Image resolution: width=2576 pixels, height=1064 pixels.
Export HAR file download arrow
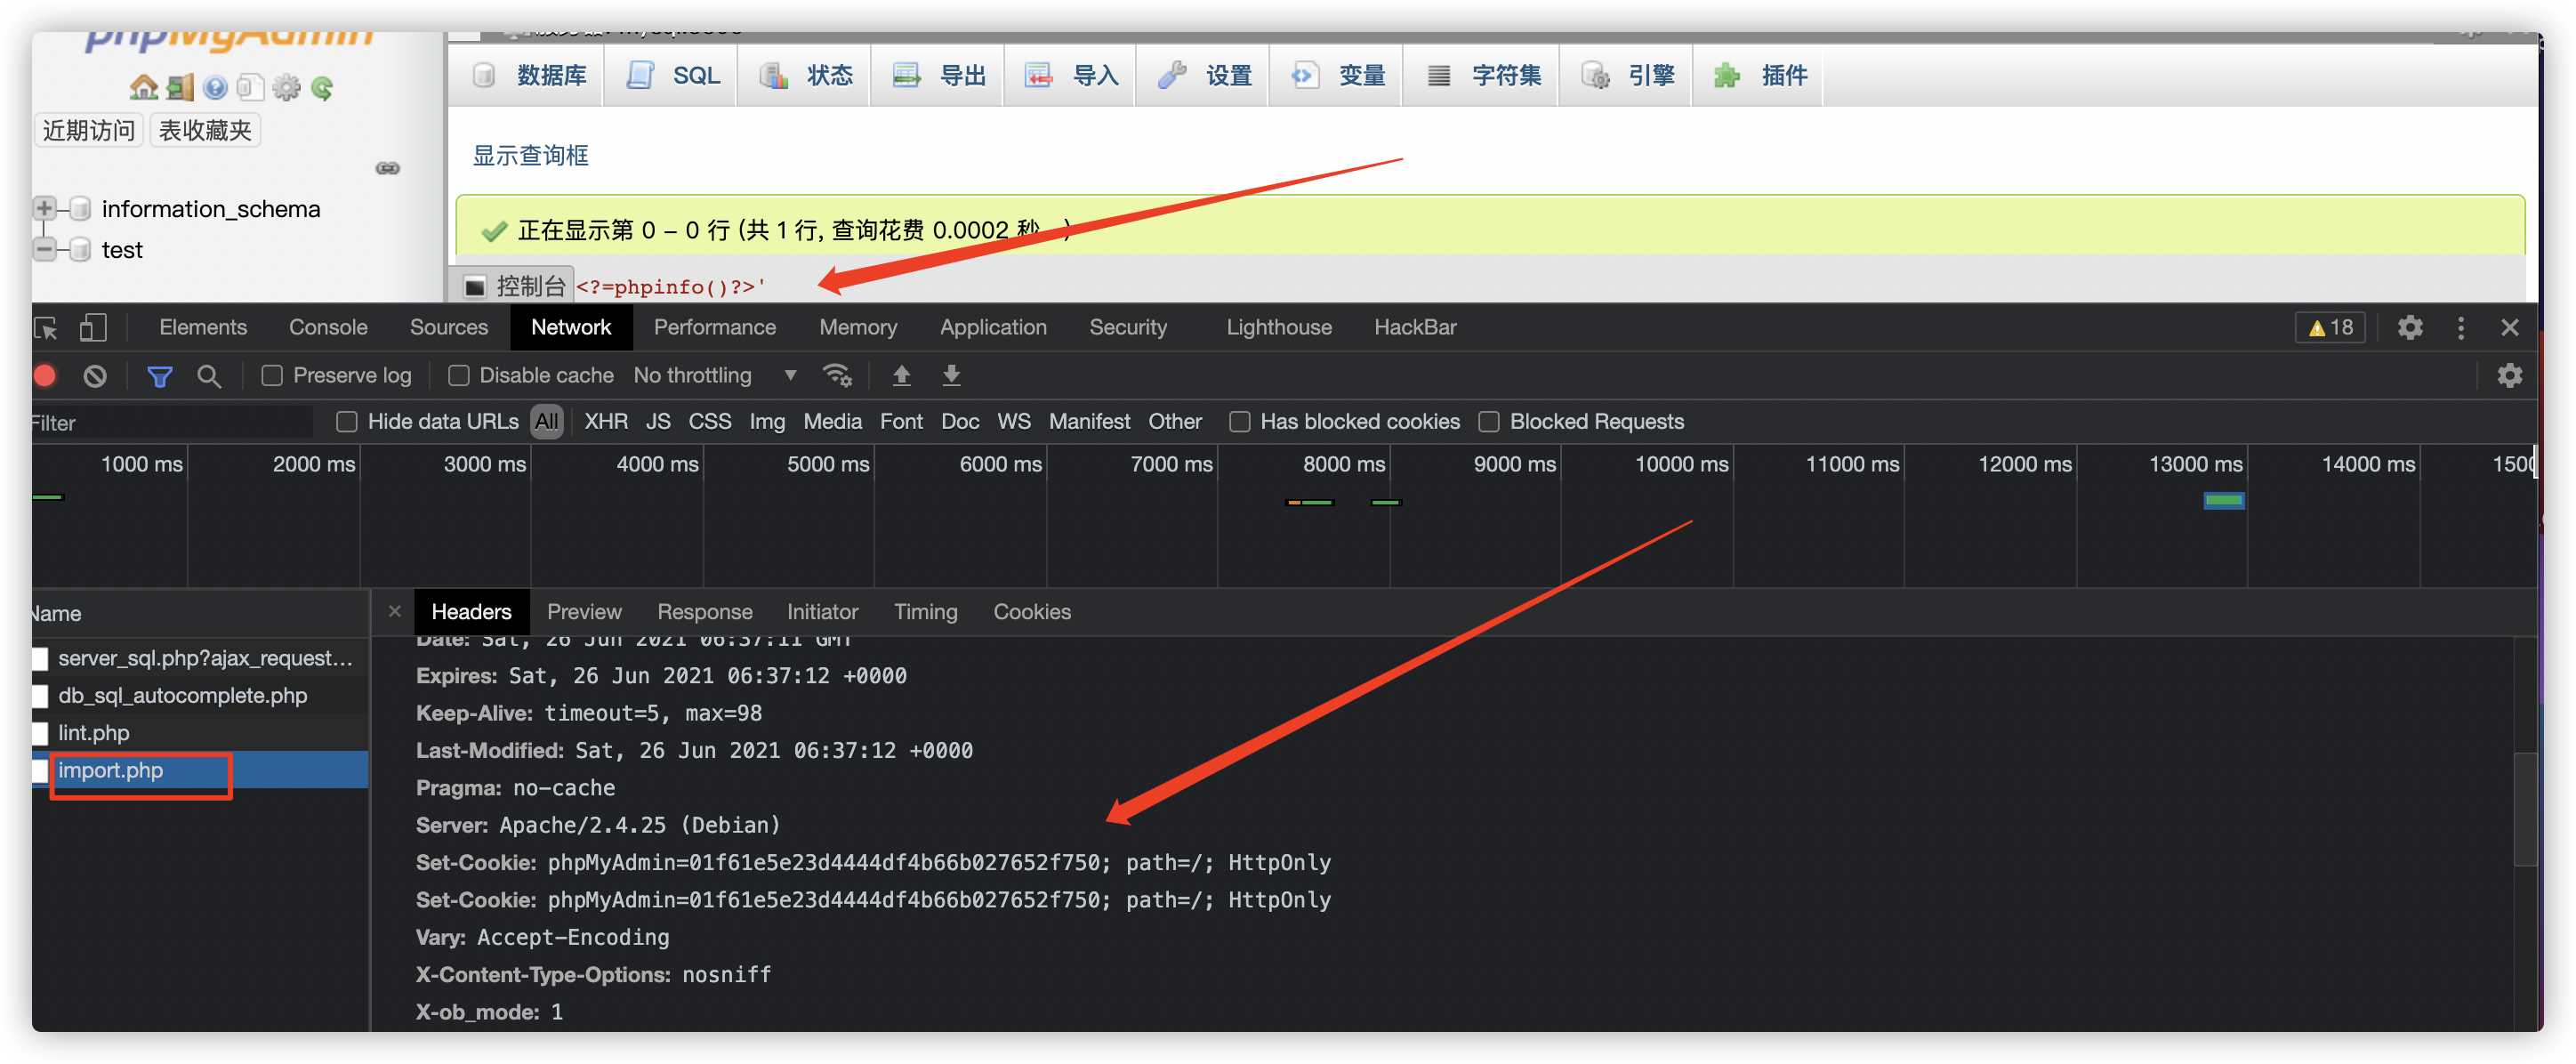[951, 376]
